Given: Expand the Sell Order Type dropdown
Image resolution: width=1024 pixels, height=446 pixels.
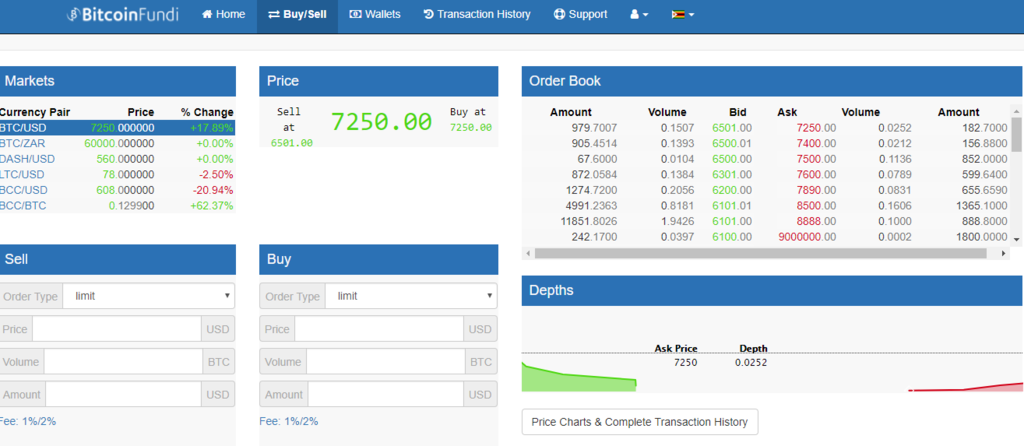Looking at the screenshot, I should click(149, 296).
